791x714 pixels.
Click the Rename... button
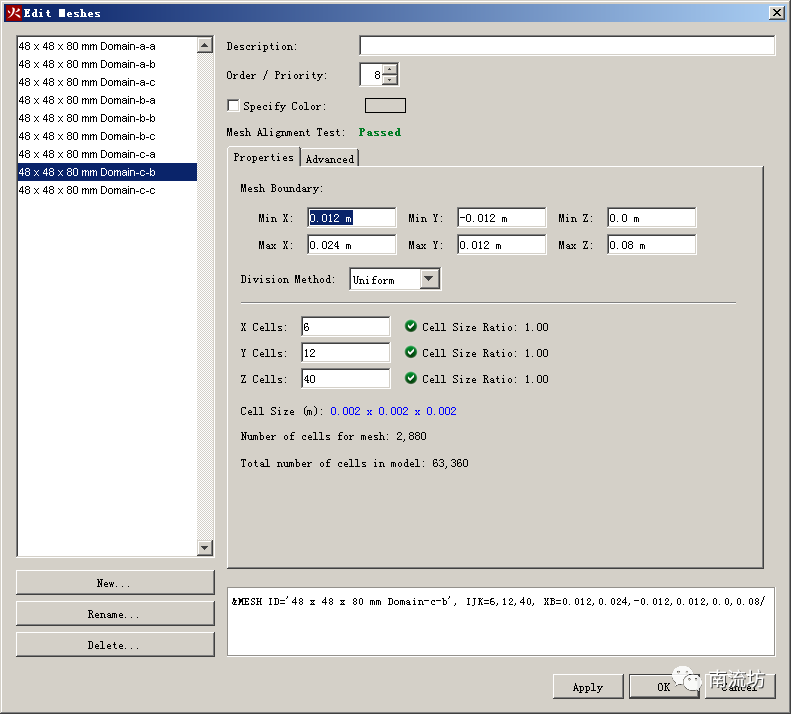[115, 614]
